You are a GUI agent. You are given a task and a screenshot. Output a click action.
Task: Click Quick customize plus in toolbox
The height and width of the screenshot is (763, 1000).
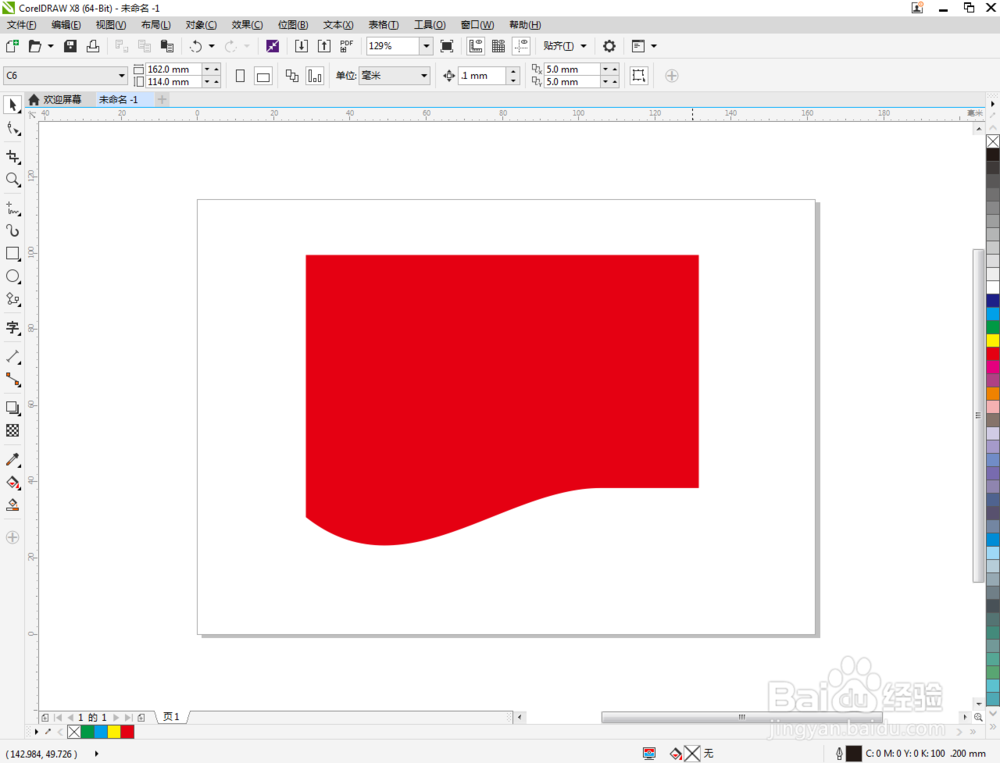pos(13,538)
